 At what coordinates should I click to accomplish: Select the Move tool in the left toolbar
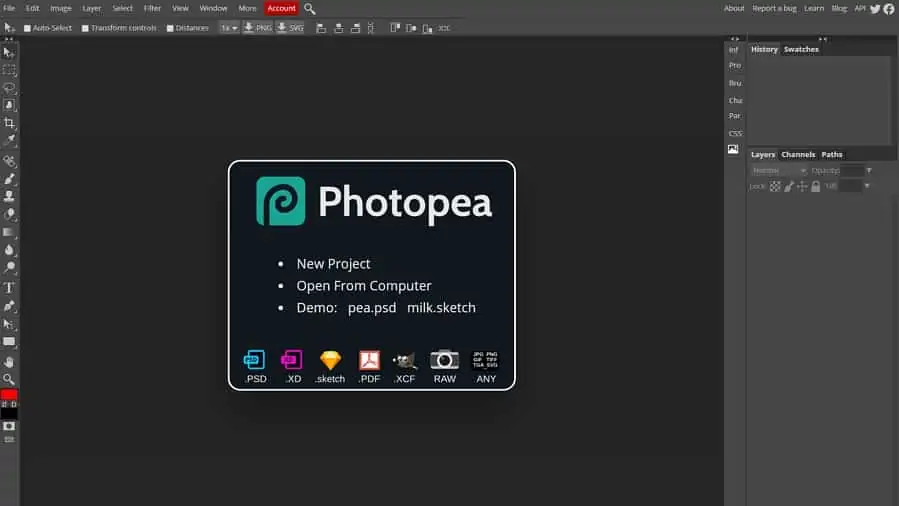tap(9, 53)
